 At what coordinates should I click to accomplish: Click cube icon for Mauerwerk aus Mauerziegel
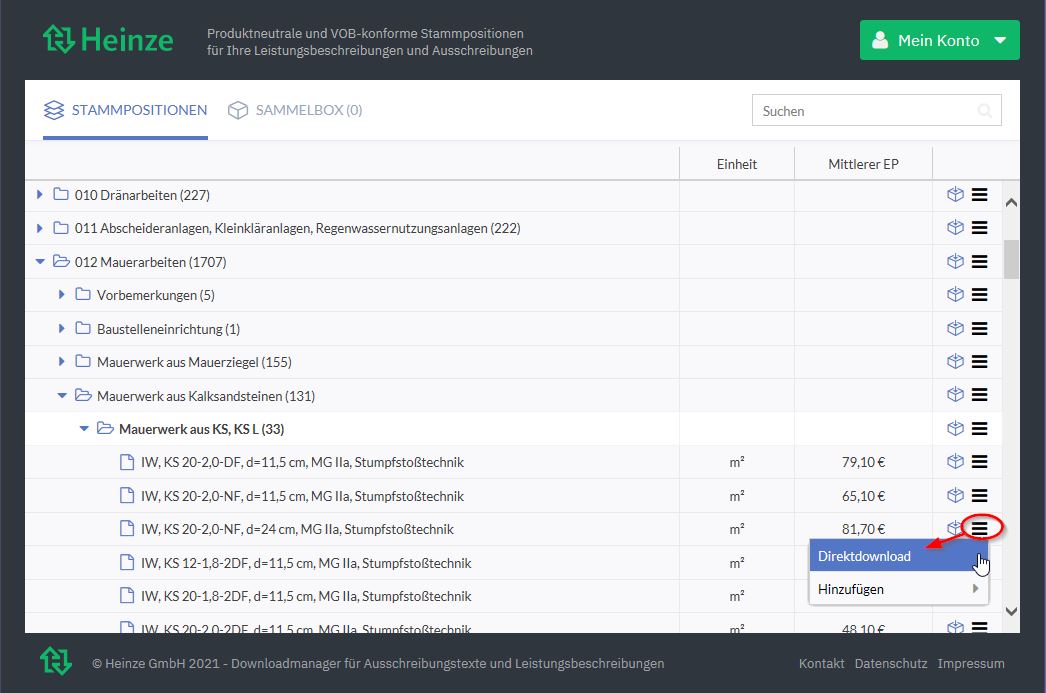click(955, 362)
